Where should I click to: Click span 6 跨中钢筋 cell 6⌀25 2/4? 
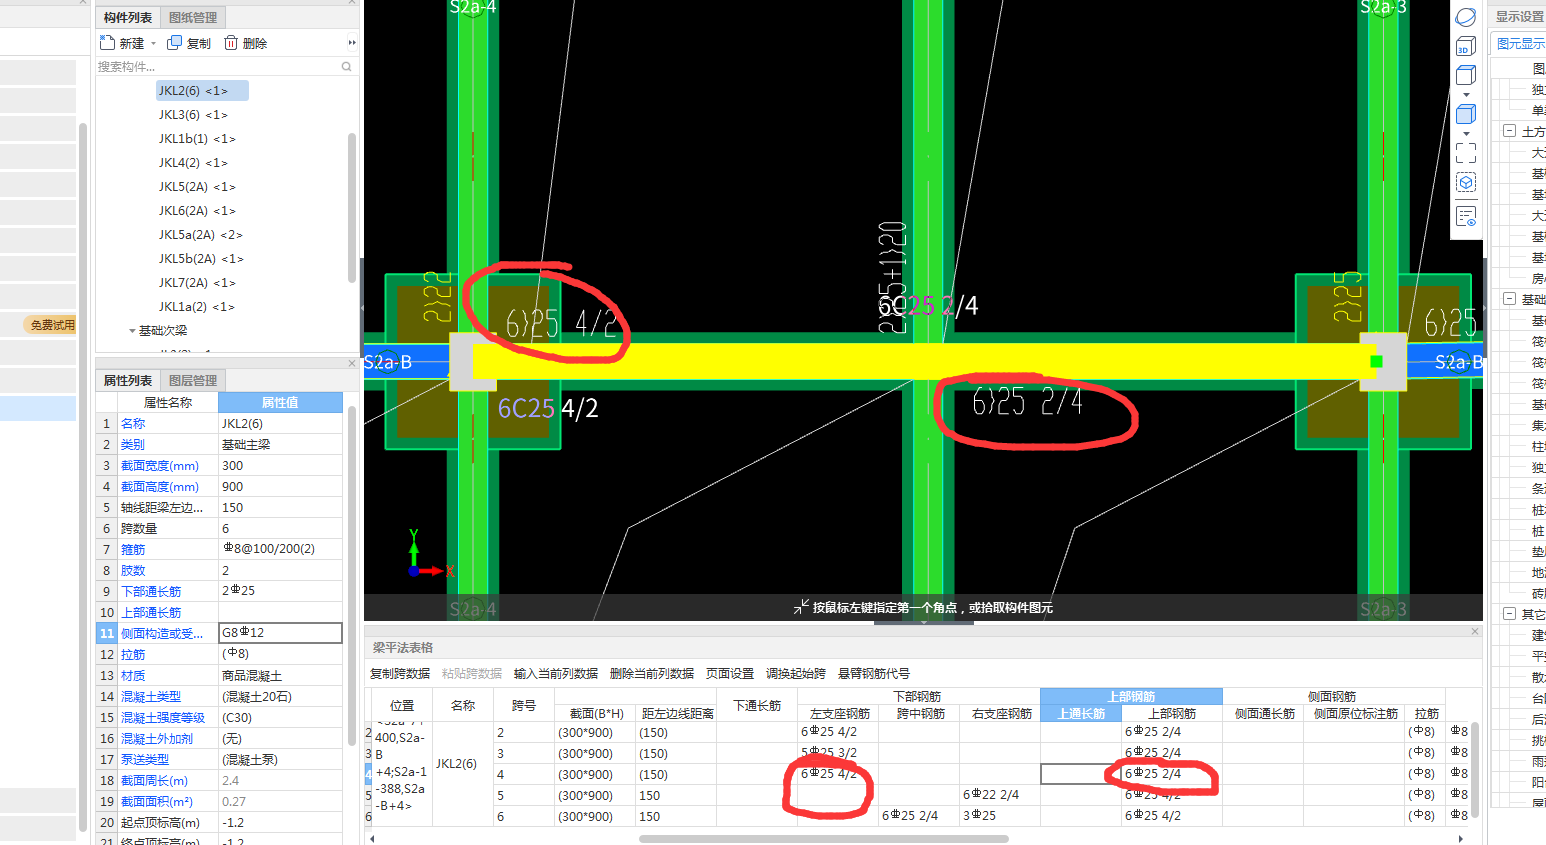pyautogui.click(x=919, y=816)
